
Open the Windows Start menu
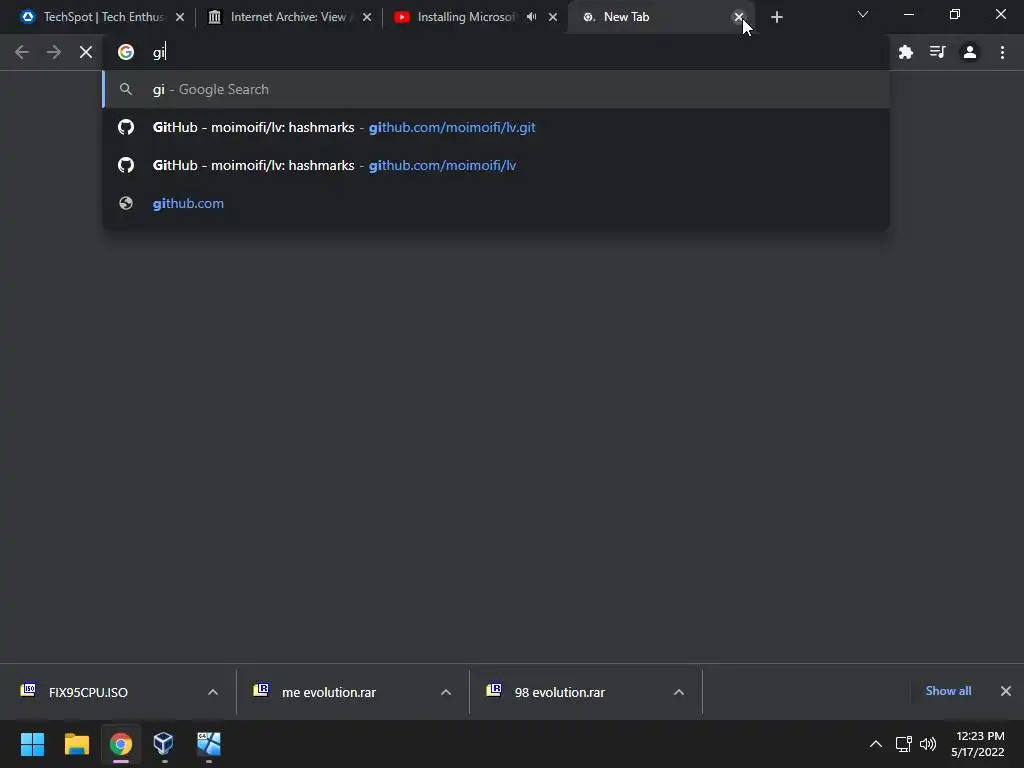point(32,744)
